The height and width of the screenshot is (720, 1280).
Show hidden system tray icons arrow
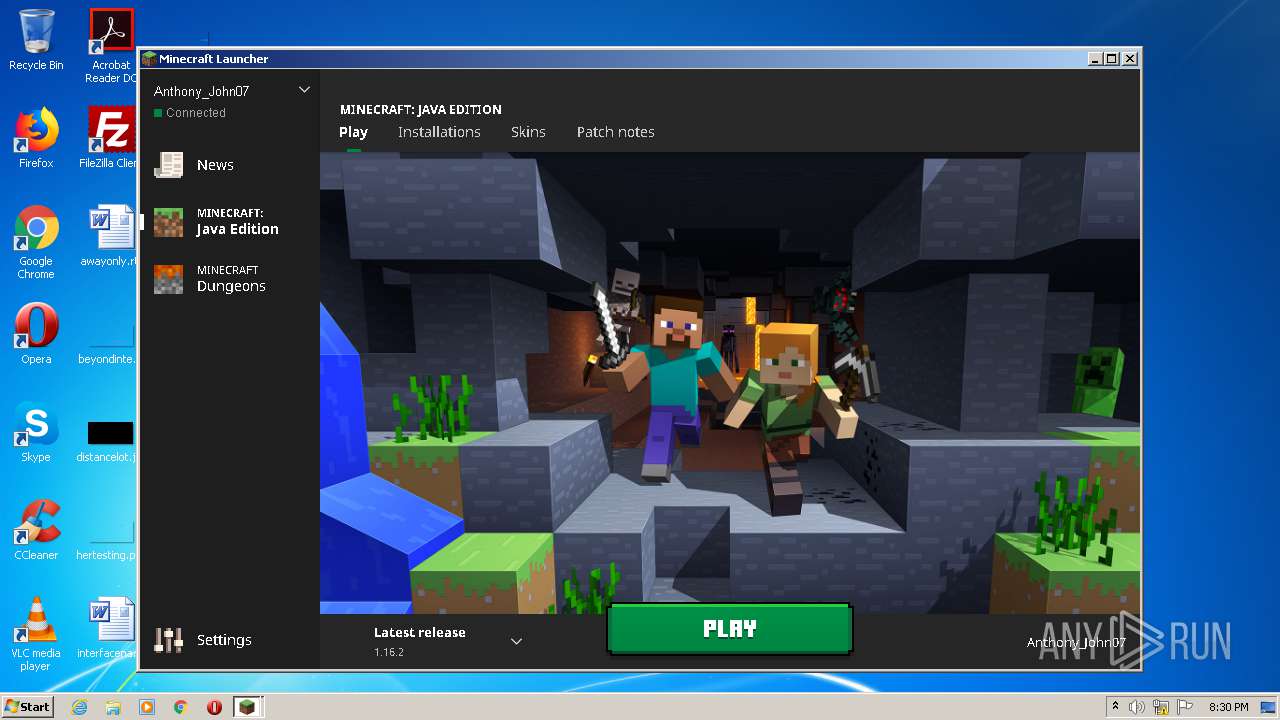click(1115, 707)
